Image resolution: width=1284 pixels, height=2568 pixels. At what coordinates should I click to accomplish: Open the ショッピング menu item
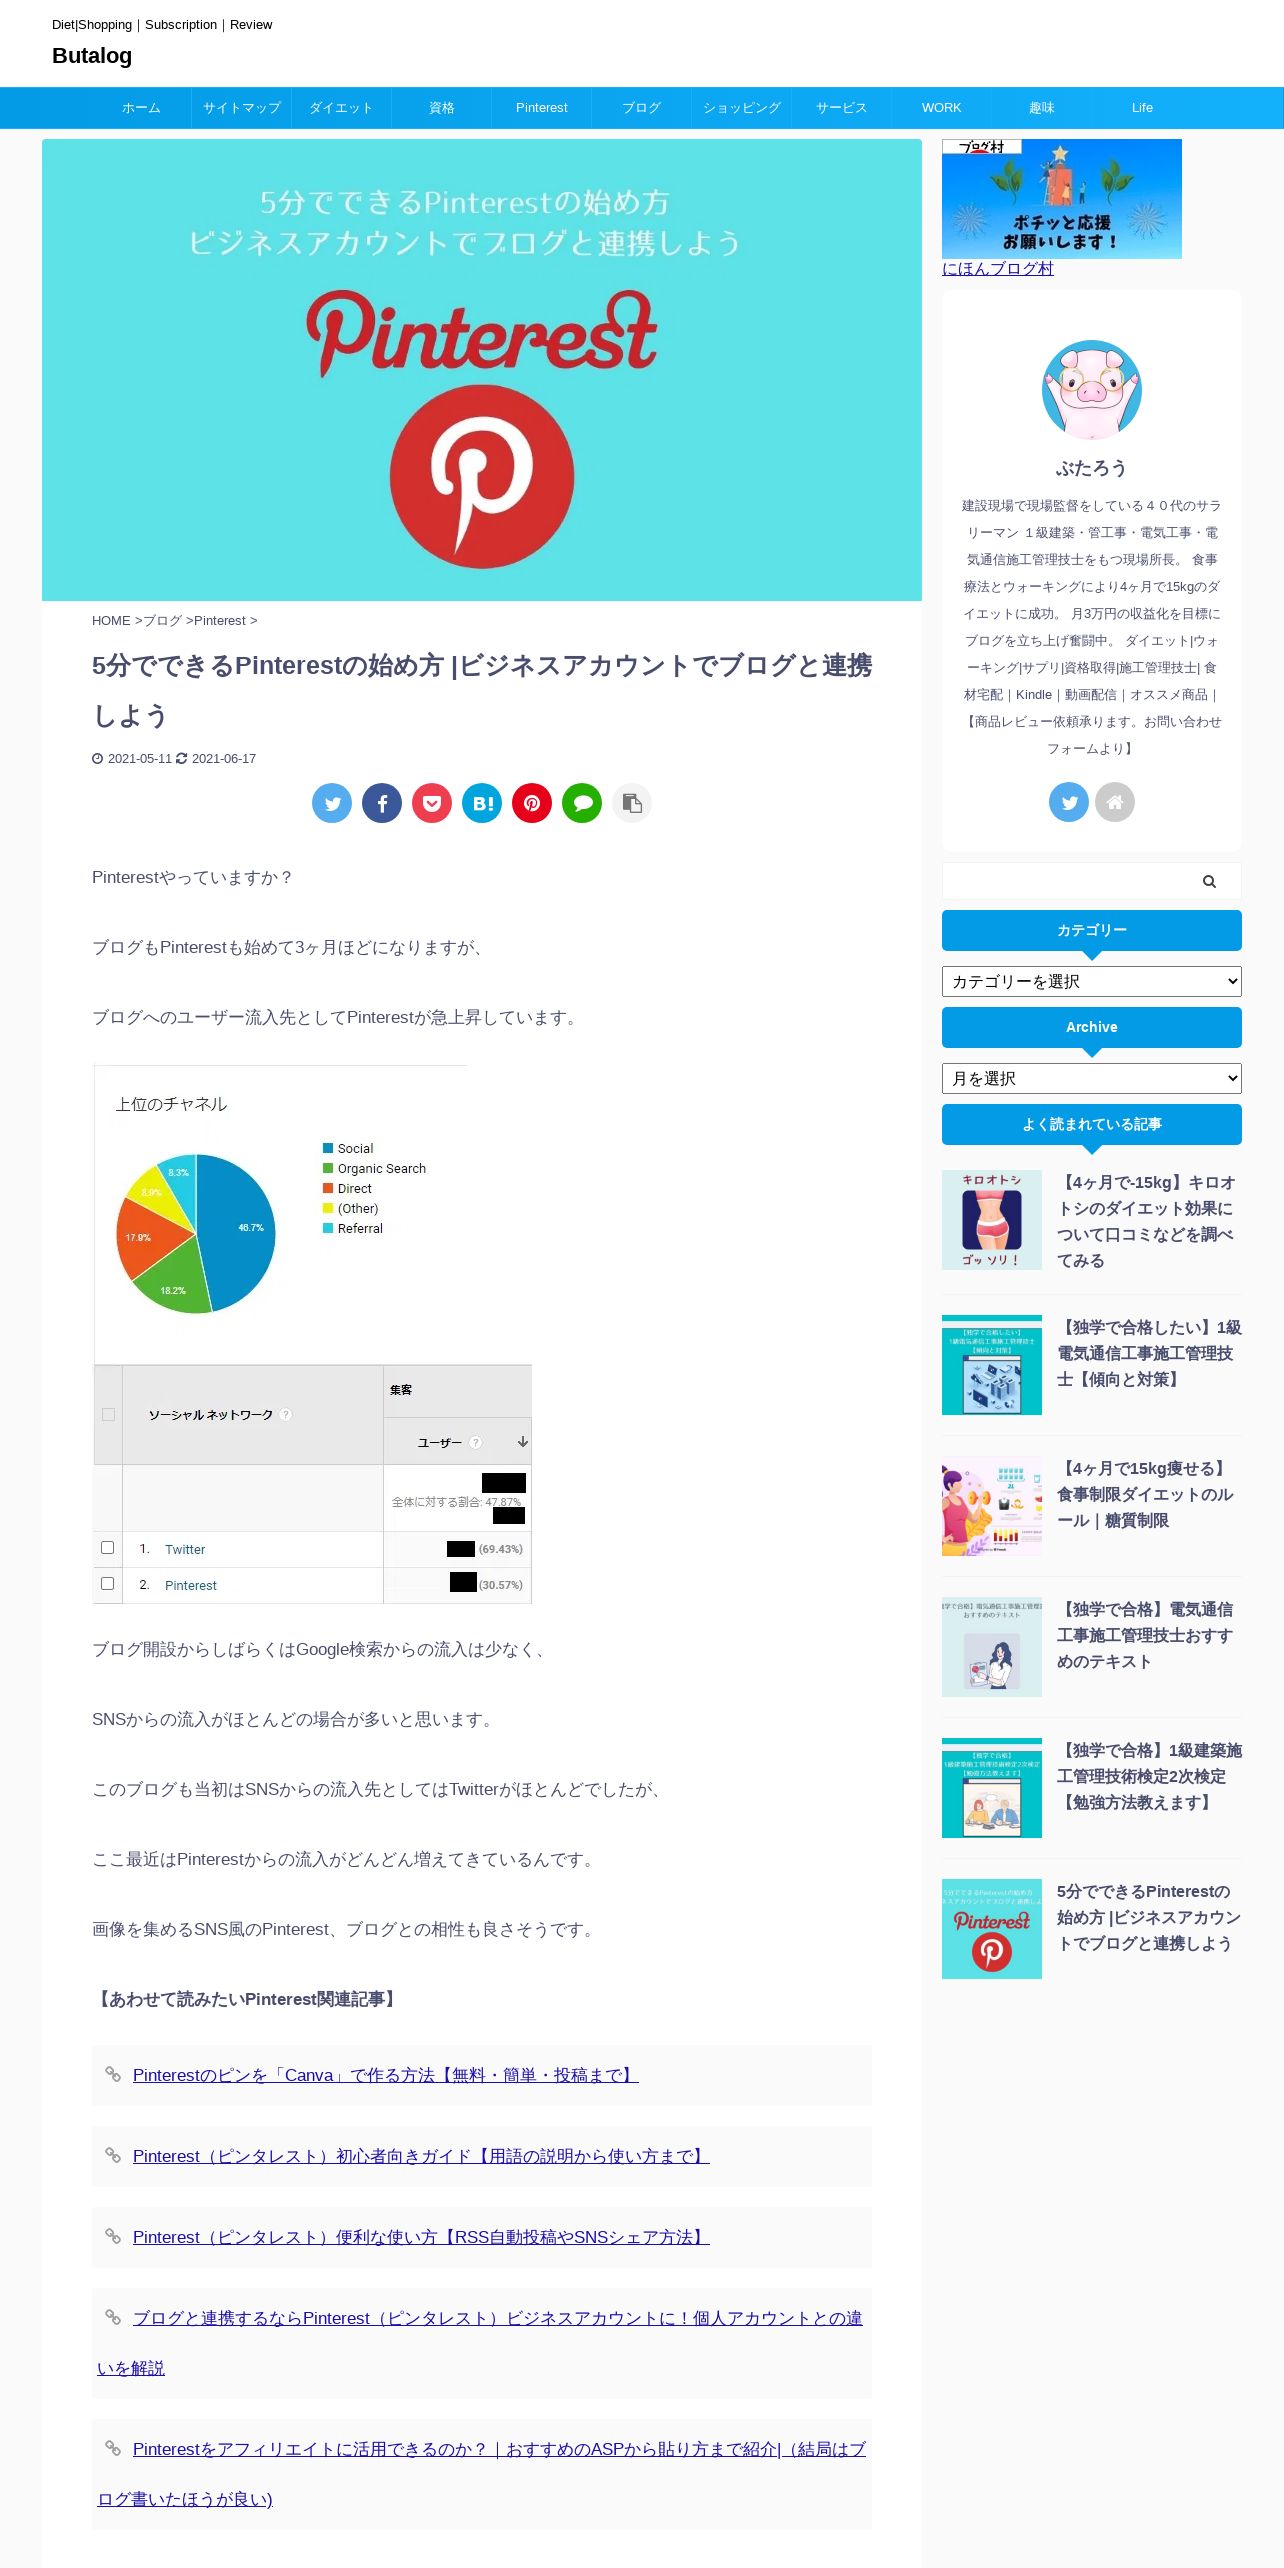tap(742, 108)
